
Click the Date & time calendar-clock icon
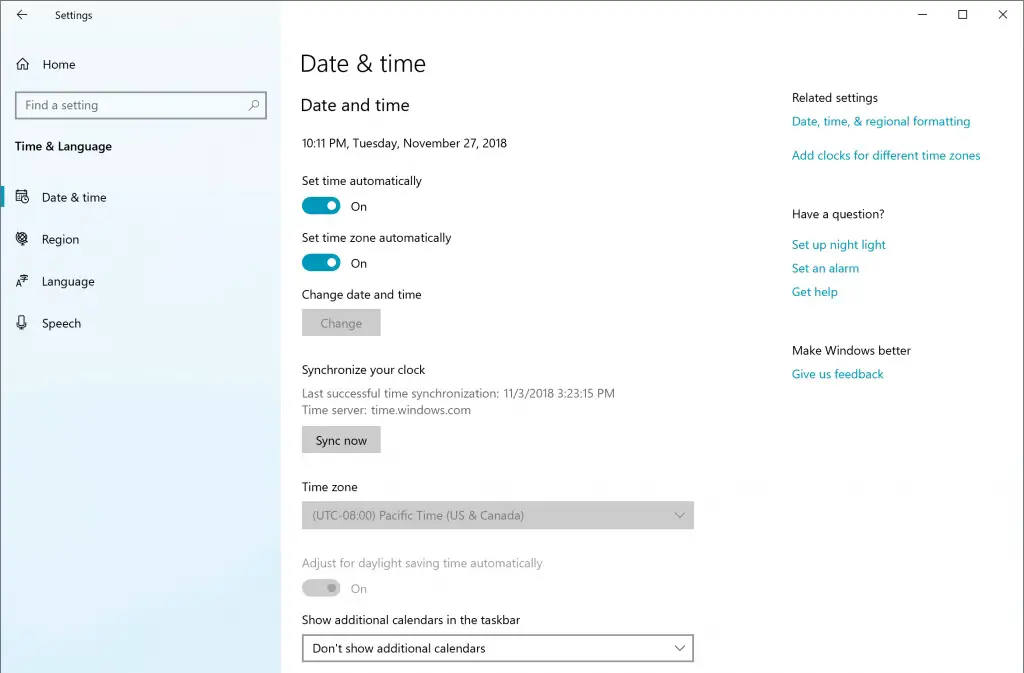point(22,197)
